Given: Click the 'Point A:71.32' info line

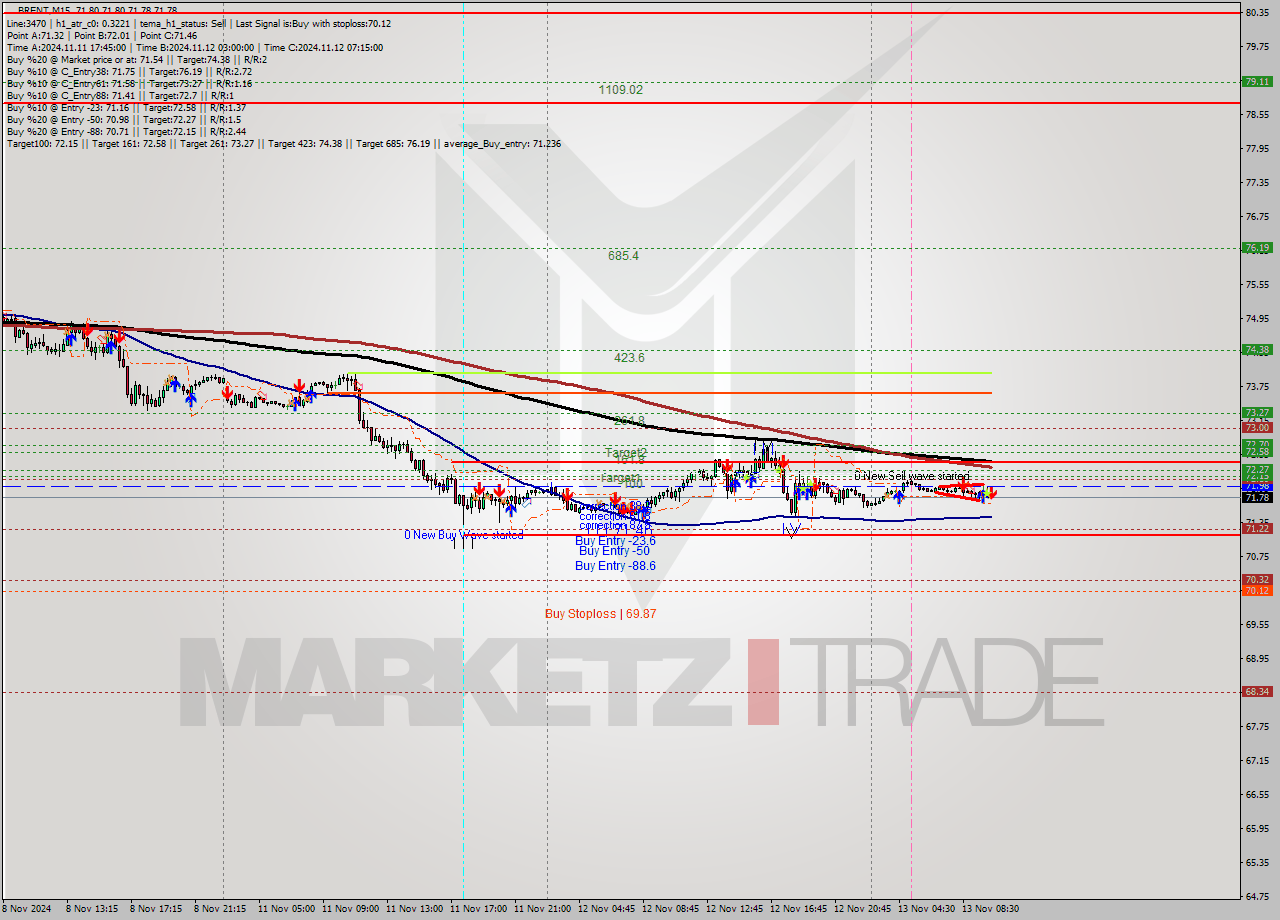Looking at the screenshot, I should pyautogui.click(x=101, y=35).
